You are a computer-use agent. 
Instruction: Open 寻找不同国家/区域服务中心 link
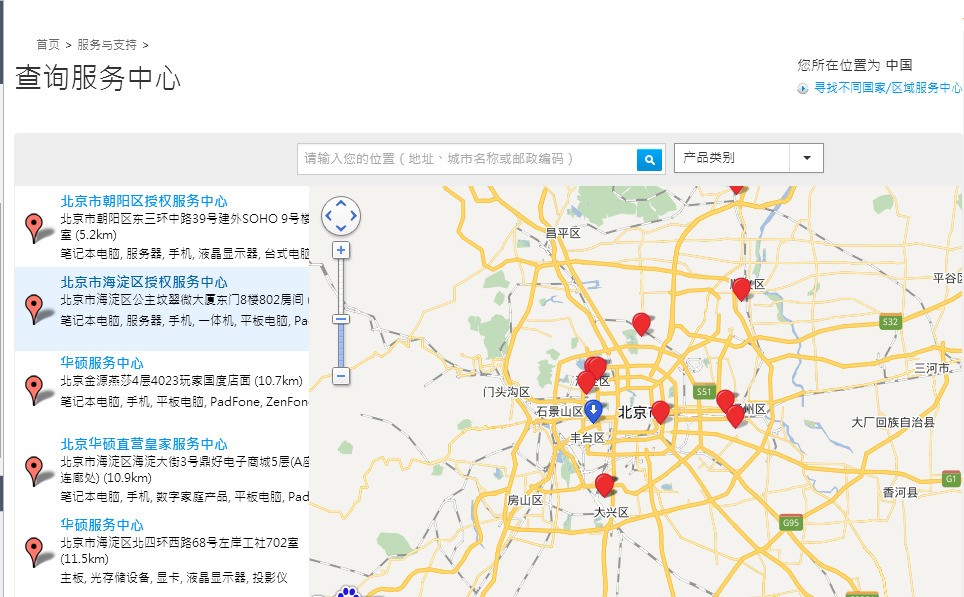click(887, 88)
